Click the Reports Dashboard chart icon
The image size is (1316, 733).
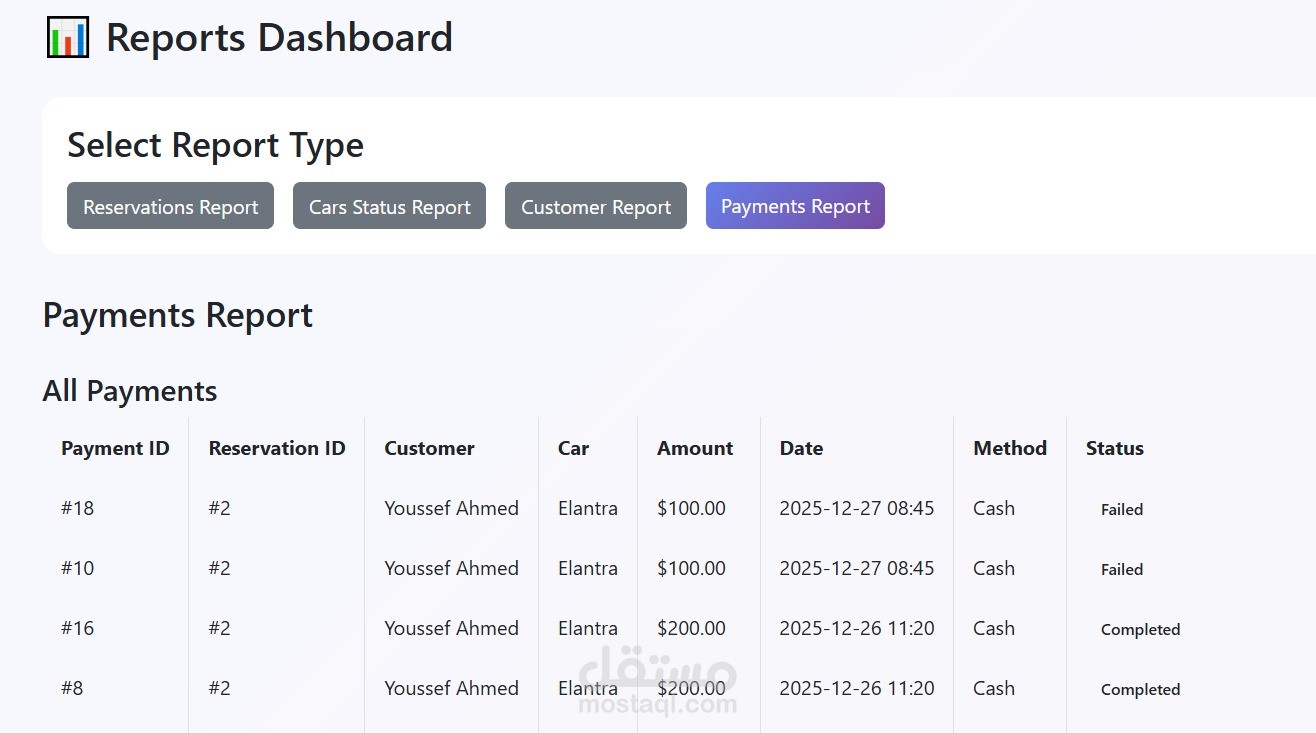click(x=68, y=38)
